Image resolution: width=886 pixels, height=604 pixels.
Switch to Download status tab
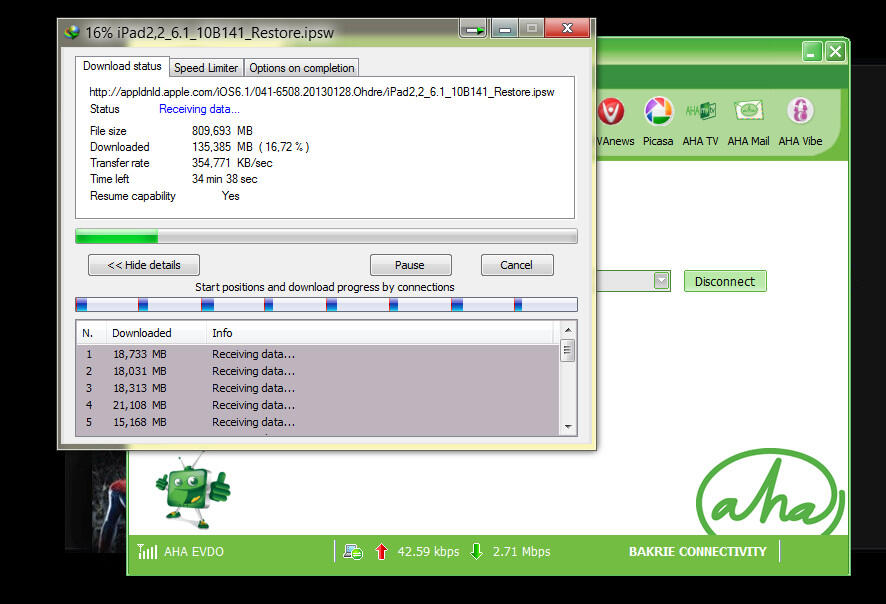(x=122, y=66)
